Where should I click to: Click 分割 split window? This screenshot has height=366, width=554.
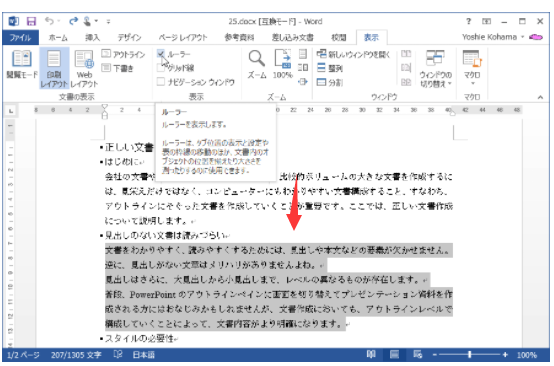[330, 82]
